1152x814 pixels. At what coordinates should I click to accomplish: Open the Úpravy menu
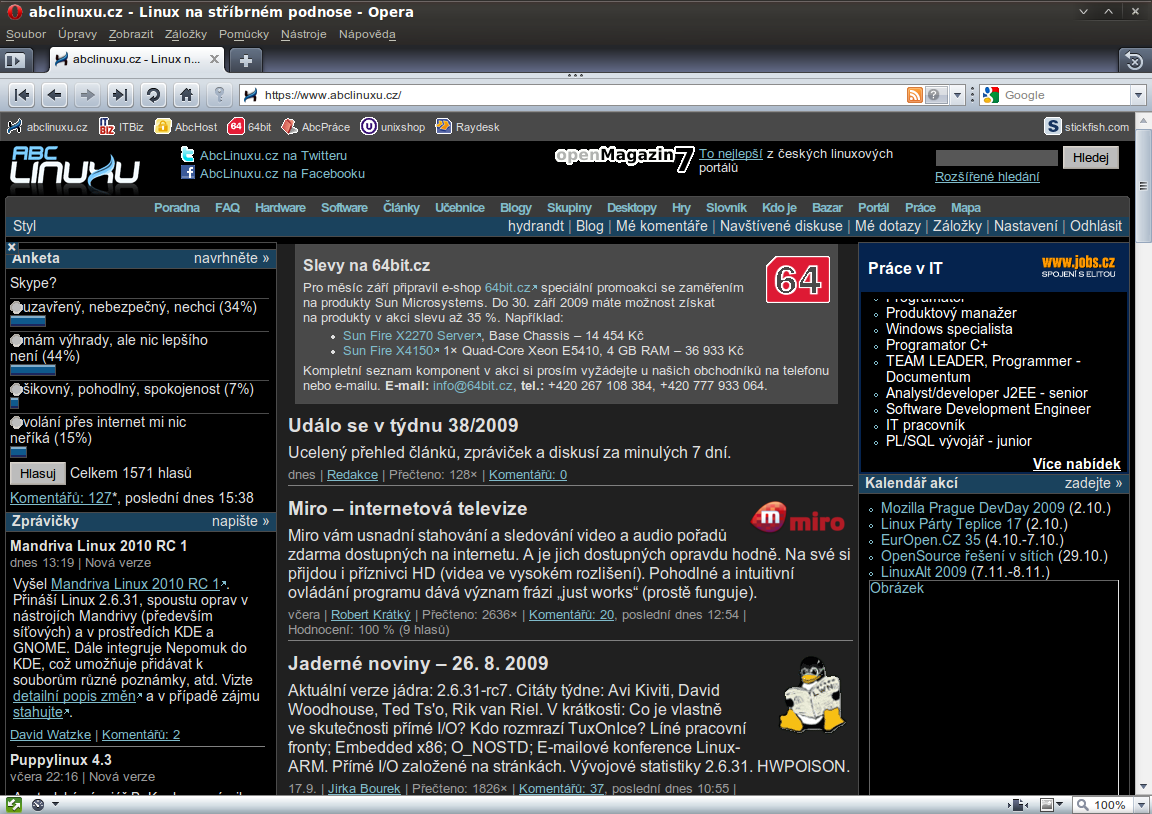(77, 34)
